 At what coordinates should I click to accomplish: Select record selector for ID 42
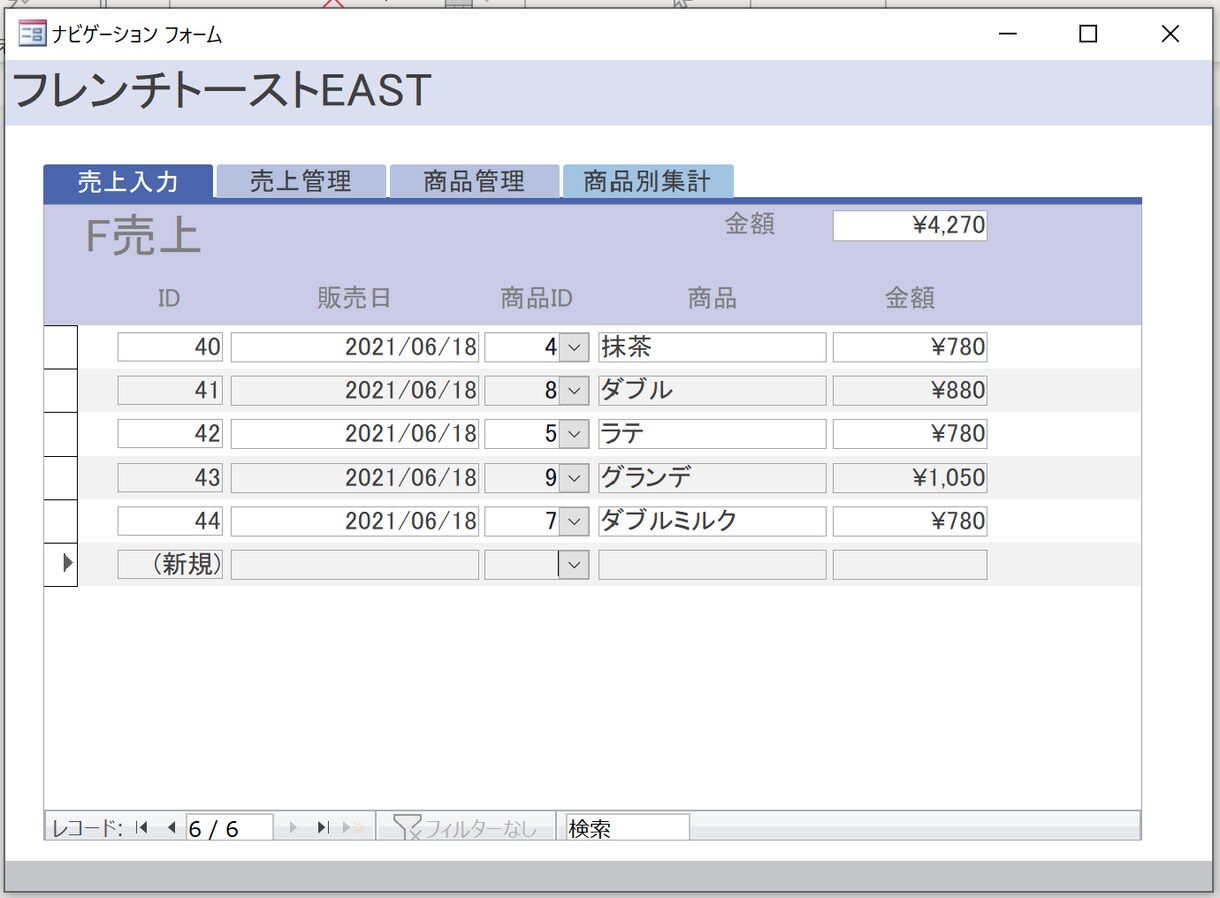61,434
